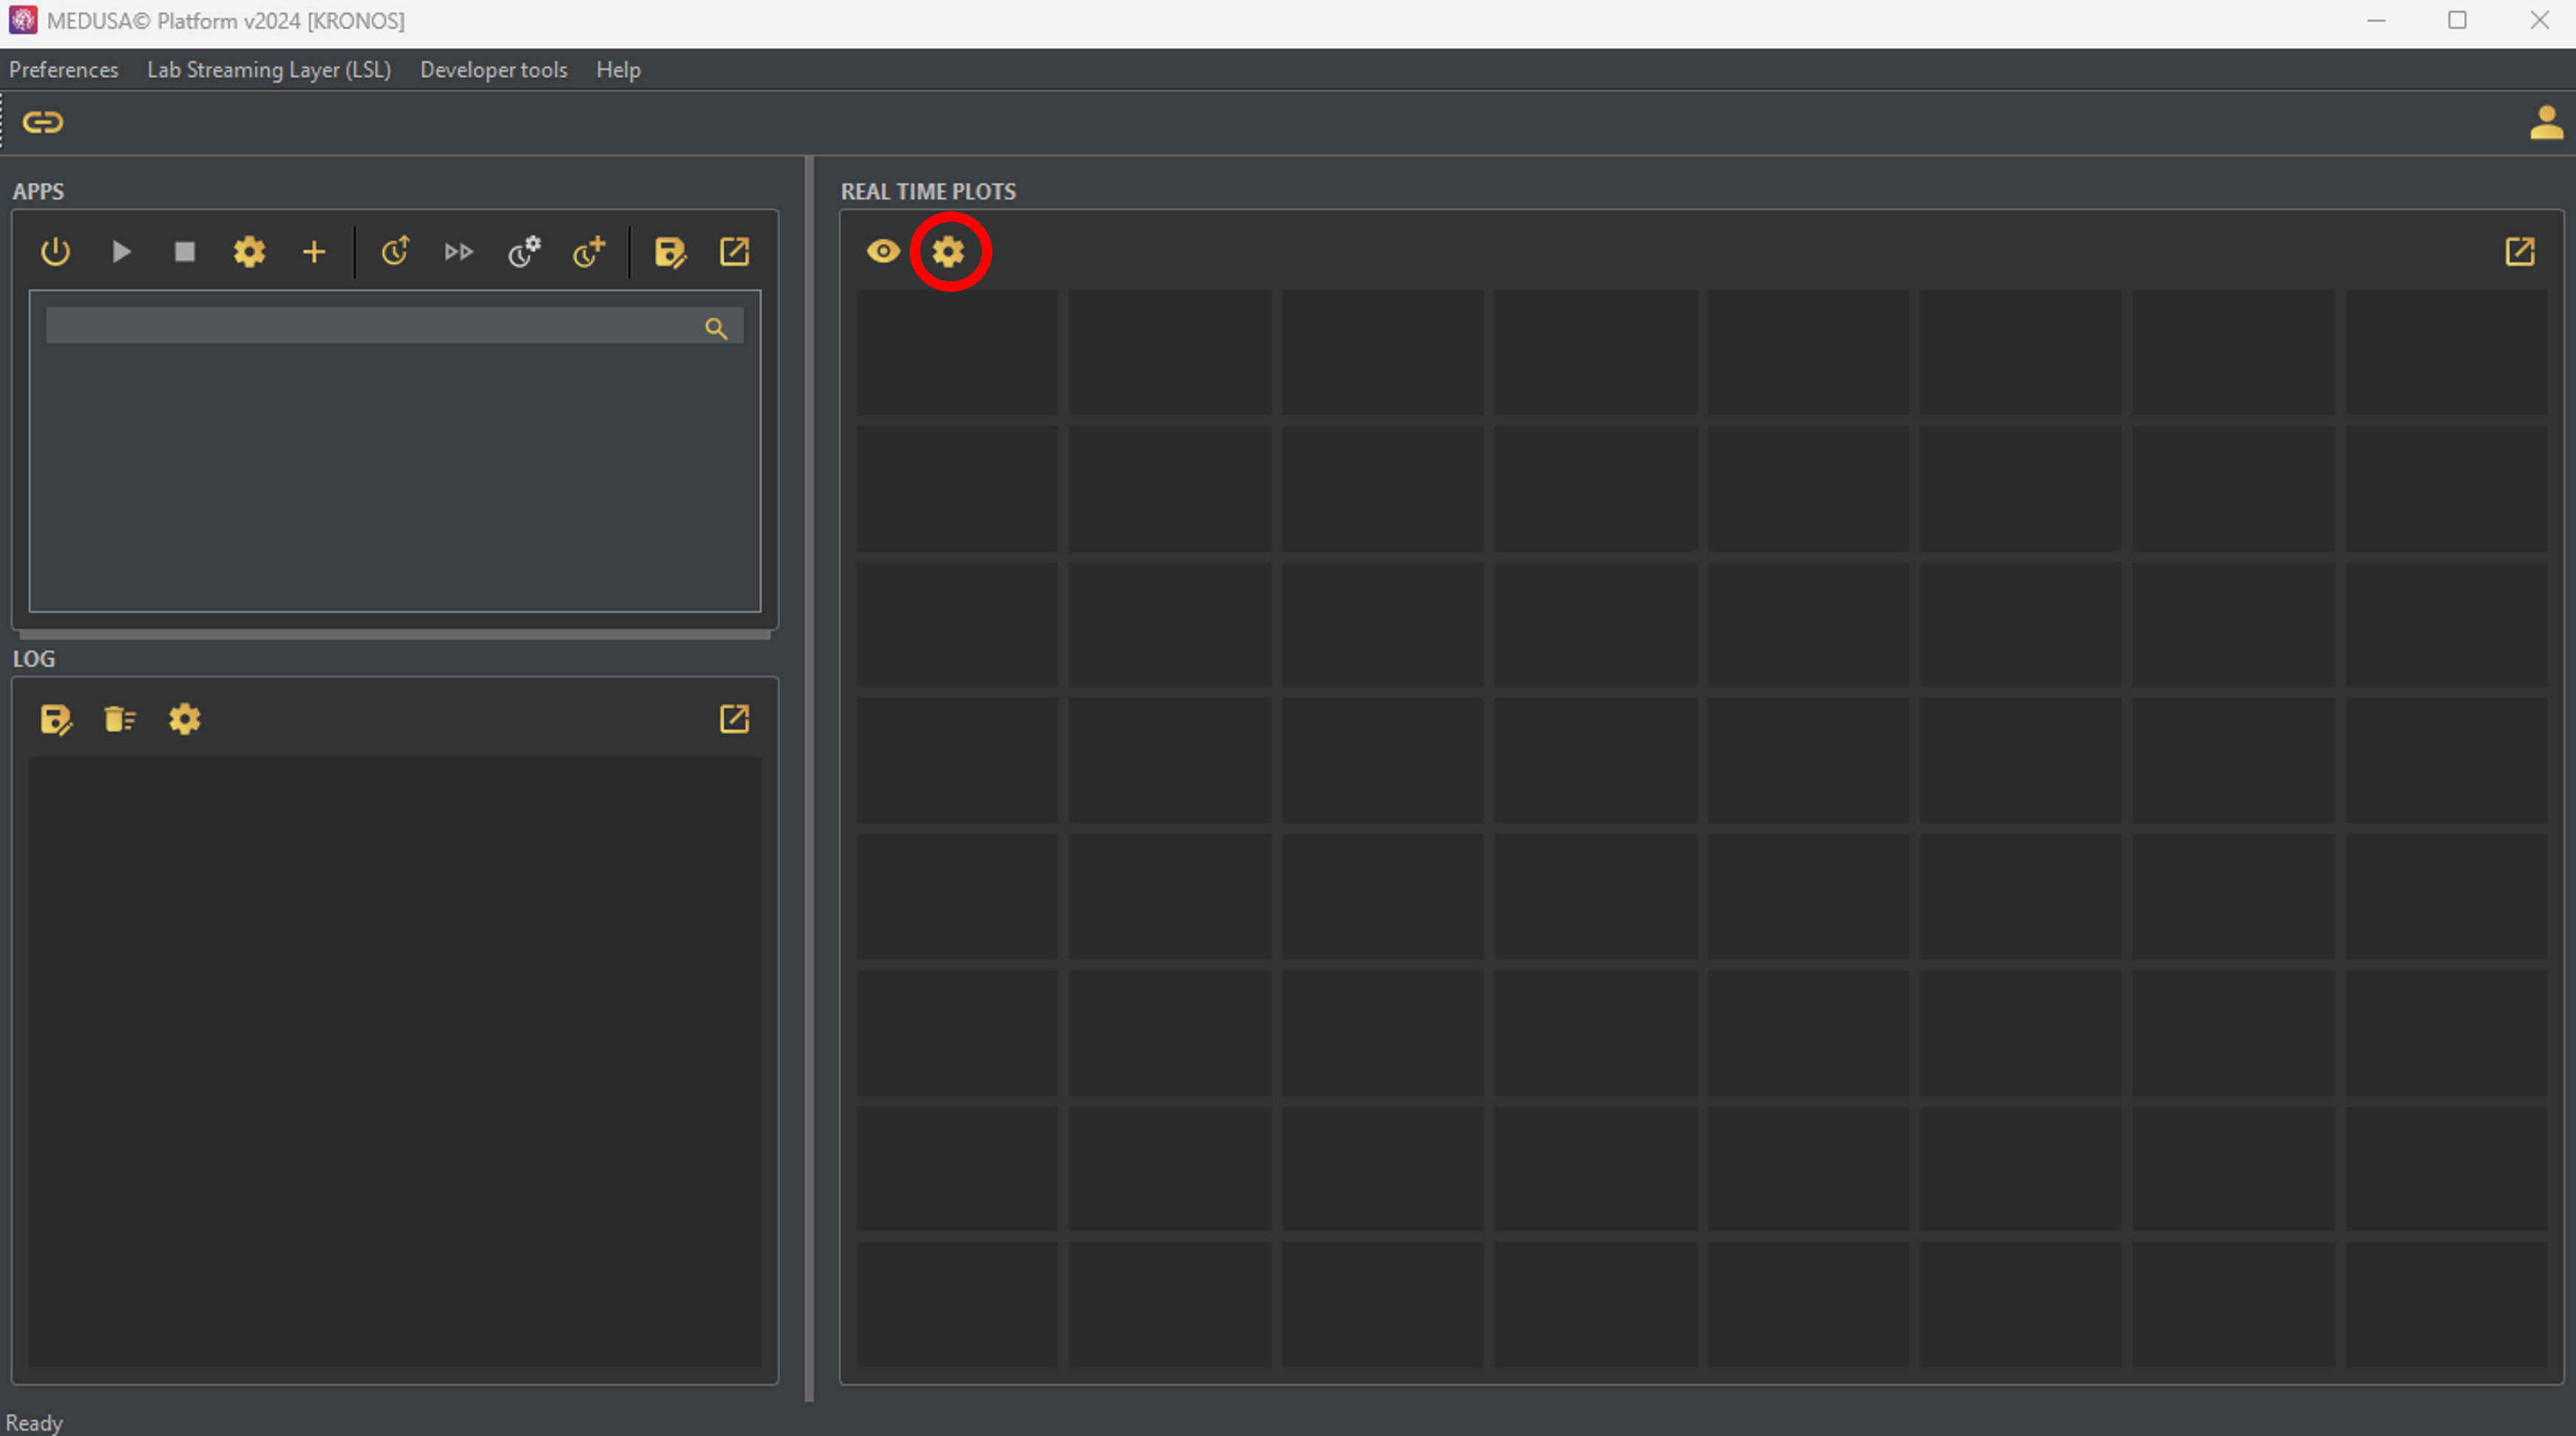Image resolution: width=2576 pixels, height=1436 pixels.
Task: Click the double-arrow fast-forward icon
Action: point(459,251)
